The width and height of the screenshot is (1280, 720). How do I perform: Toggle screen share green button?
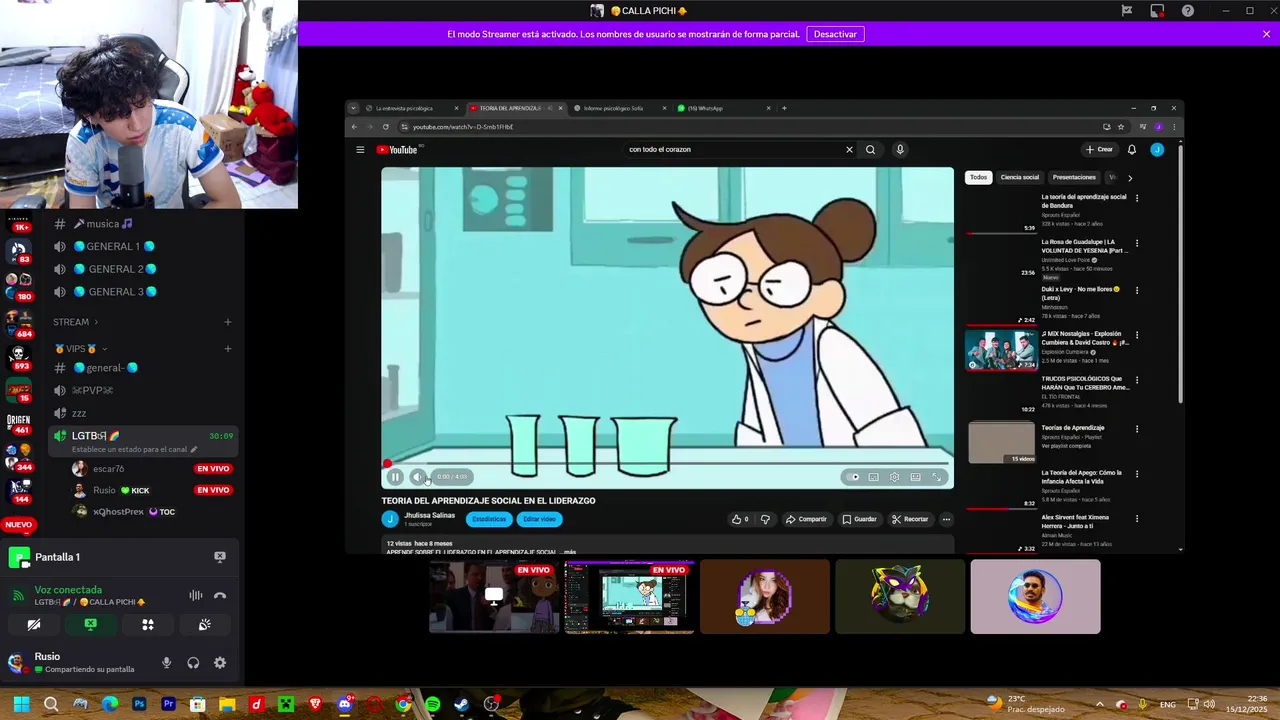click(90, 625)
